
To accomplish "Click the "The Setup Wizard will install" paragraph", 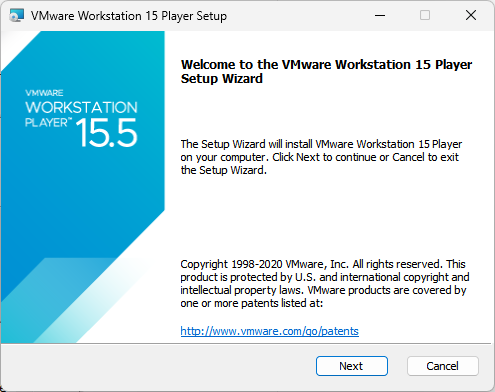I will 321,157.
